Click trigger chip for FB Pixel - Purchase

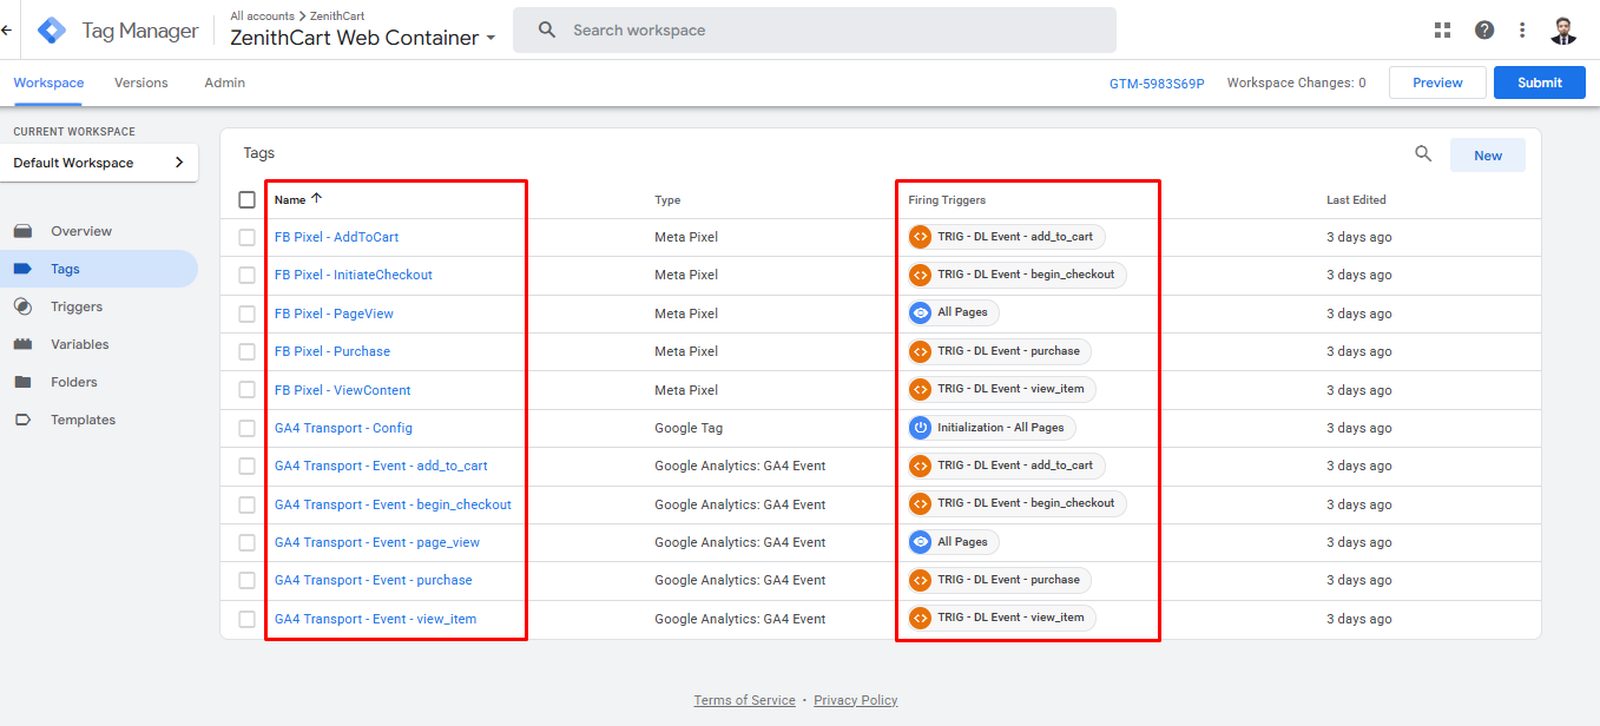point(999,351)
